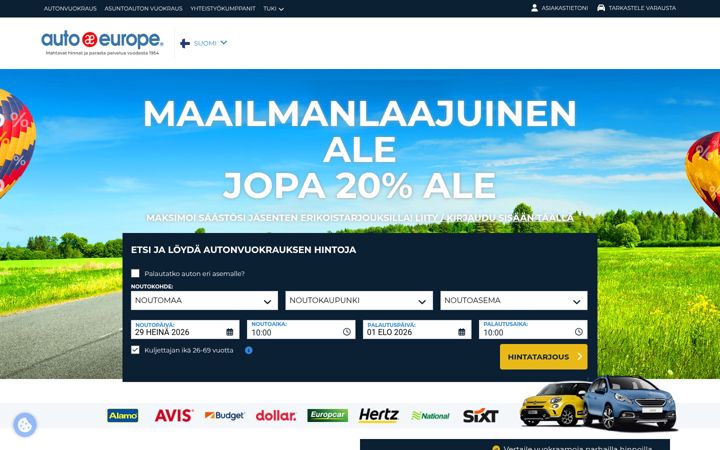Click the Finland flag icon
The height and width of the screenshot is (450, 720).
pyautogui.click(x=185, y=43)
